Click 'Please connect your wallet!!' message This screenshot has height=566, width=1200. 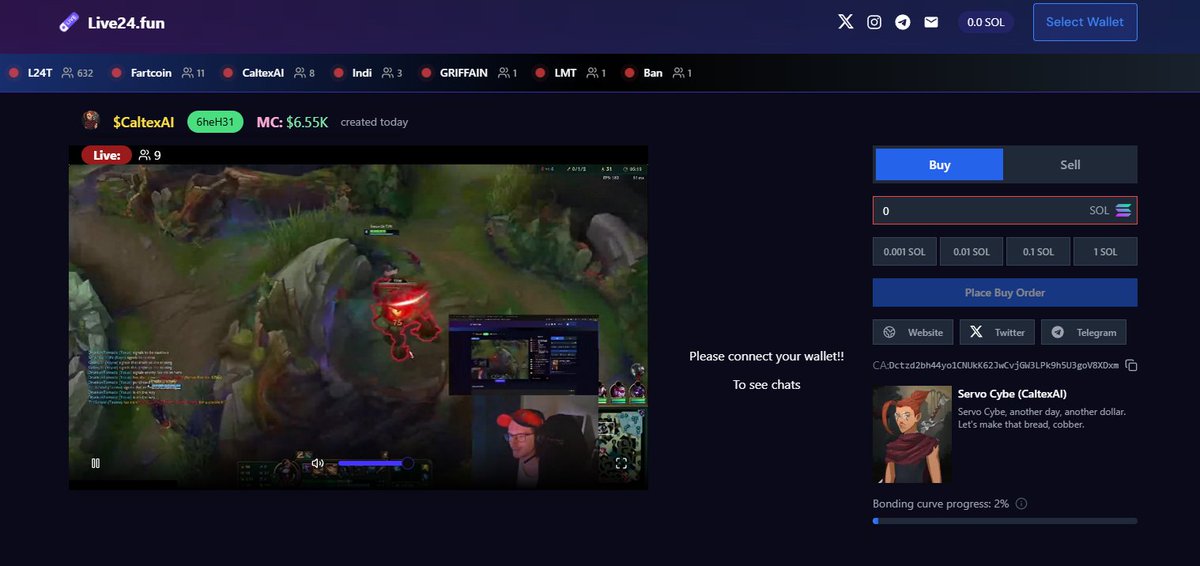coord(767,356)
